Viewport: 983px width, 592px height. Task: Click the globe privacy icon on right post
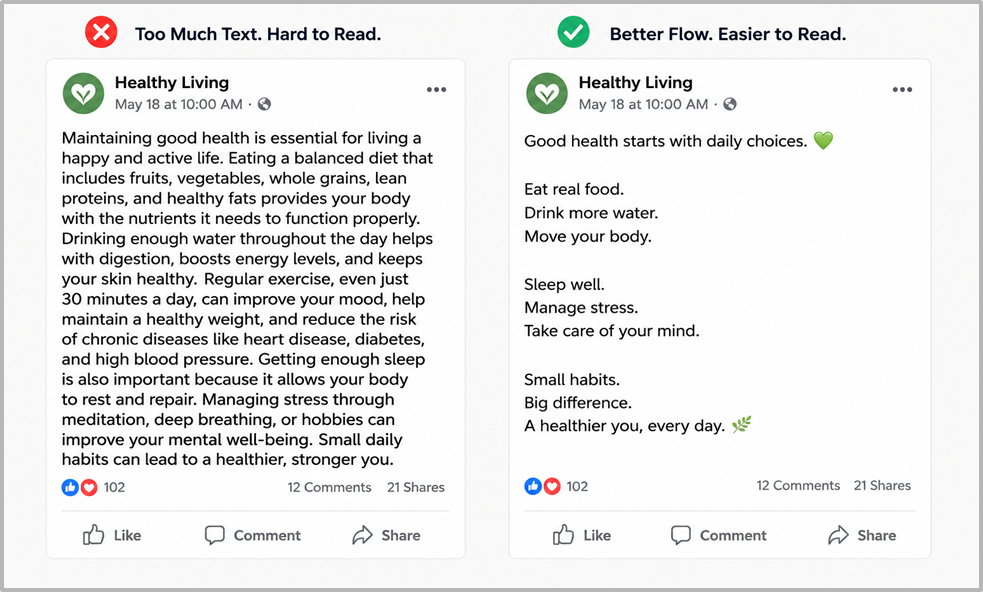coord(730,104)
